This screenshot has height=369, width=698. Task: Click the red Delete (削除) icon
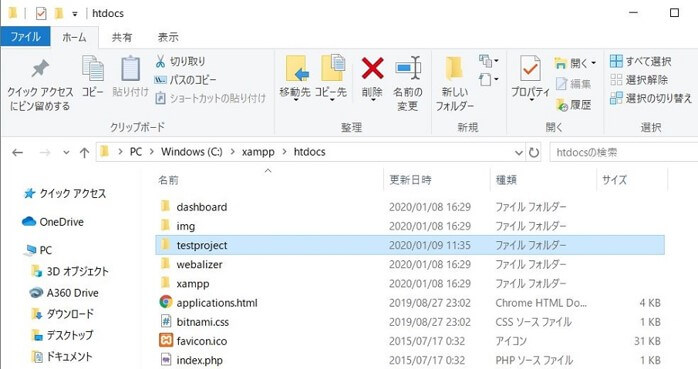373,69
